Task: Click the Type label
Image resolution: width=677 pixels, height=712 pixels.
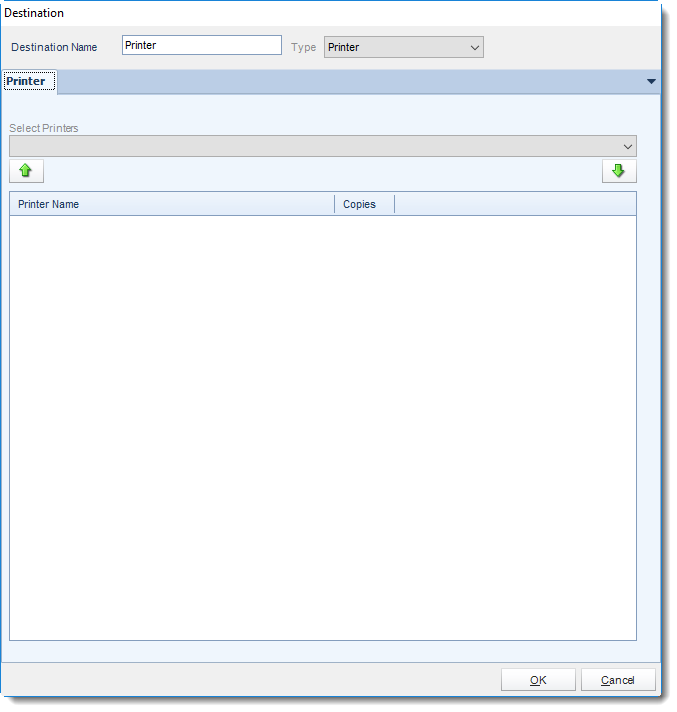Action: point(303,47)
